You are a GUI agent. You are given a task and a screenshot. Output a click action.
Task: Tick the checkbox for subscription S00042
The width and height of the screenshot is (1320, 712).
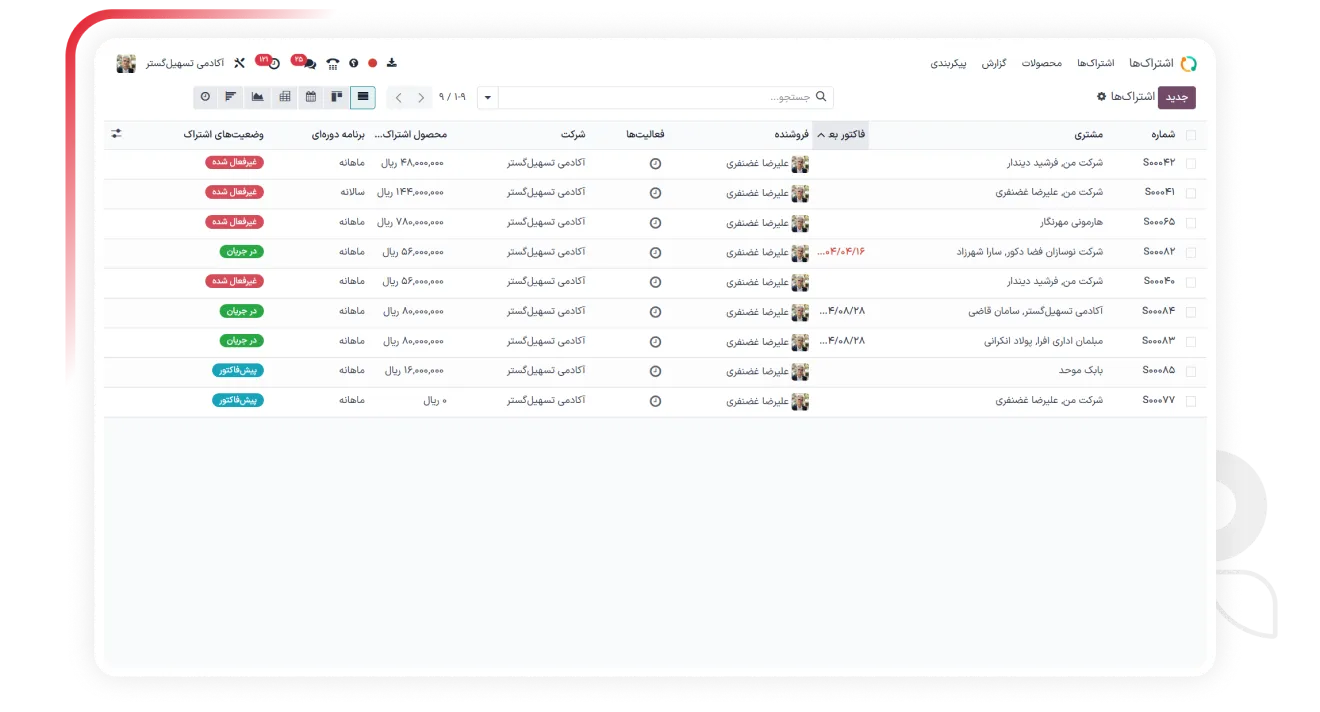point(1190,163)
